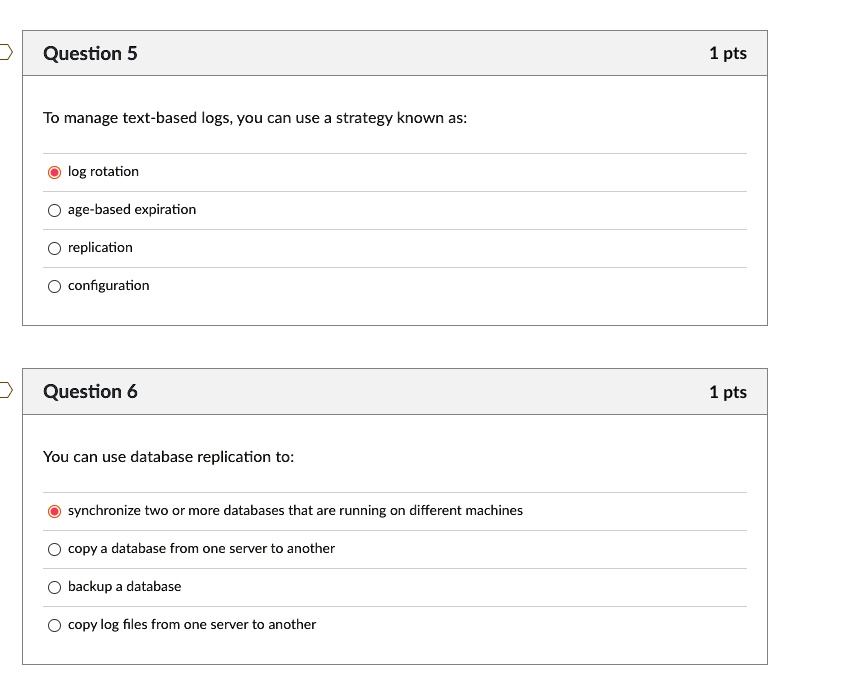
Task: Click 'You can use database replication to:' text
Action: coord(168,457)
